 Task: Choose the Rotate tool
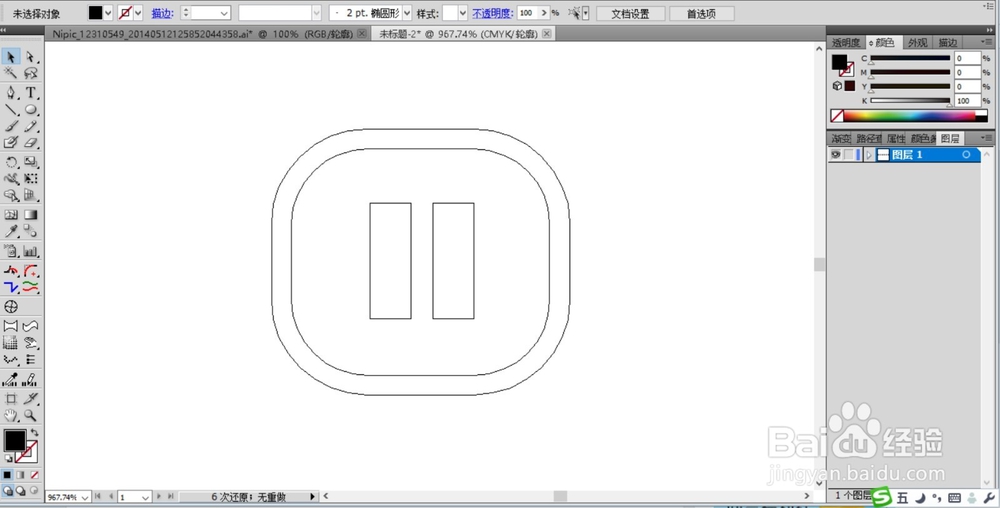coord(11,162)
